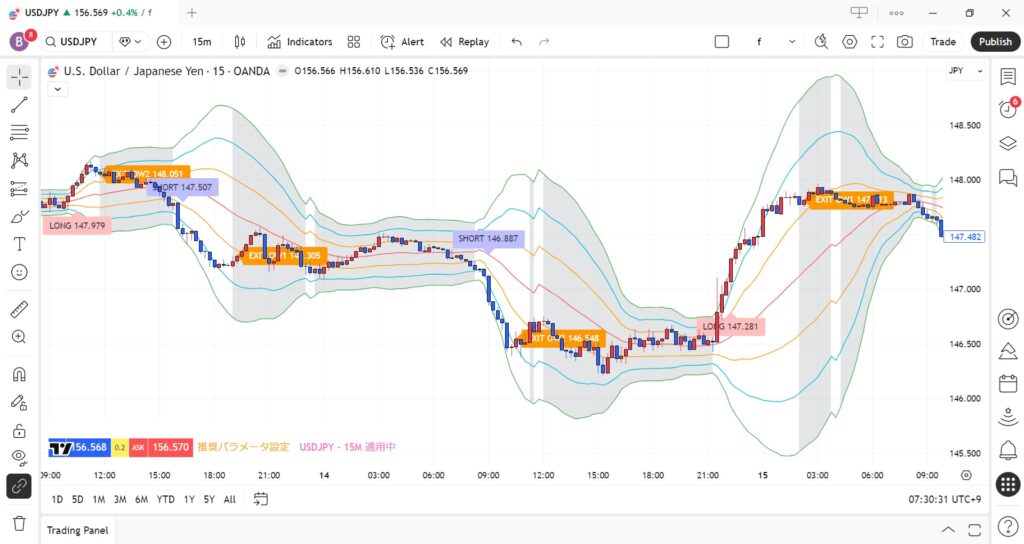This screenshot has height=544, width=1024.
Task: Choose the text annotation tool
Action: 19,244
